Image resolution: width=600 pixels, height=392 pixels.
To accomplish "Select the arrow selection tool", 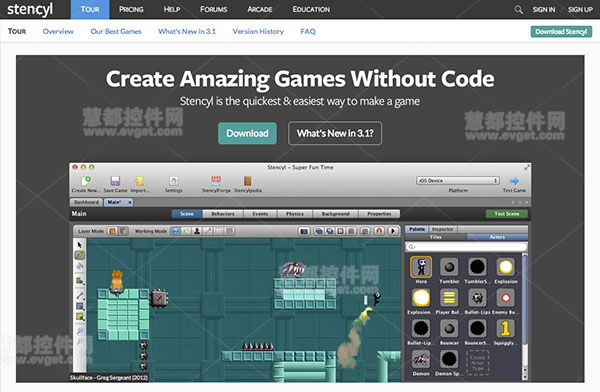I will (80, 245).
